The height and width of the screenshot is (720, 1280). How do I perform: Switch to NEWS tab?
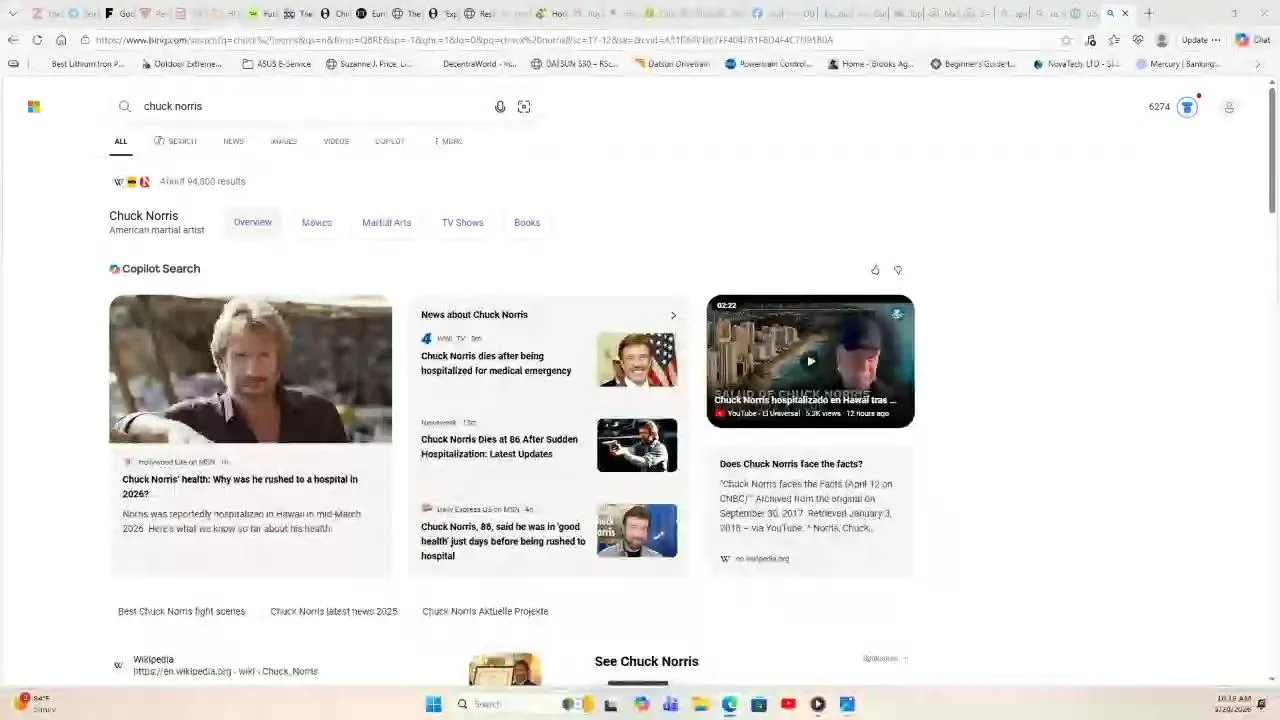[x=233, y=141]
